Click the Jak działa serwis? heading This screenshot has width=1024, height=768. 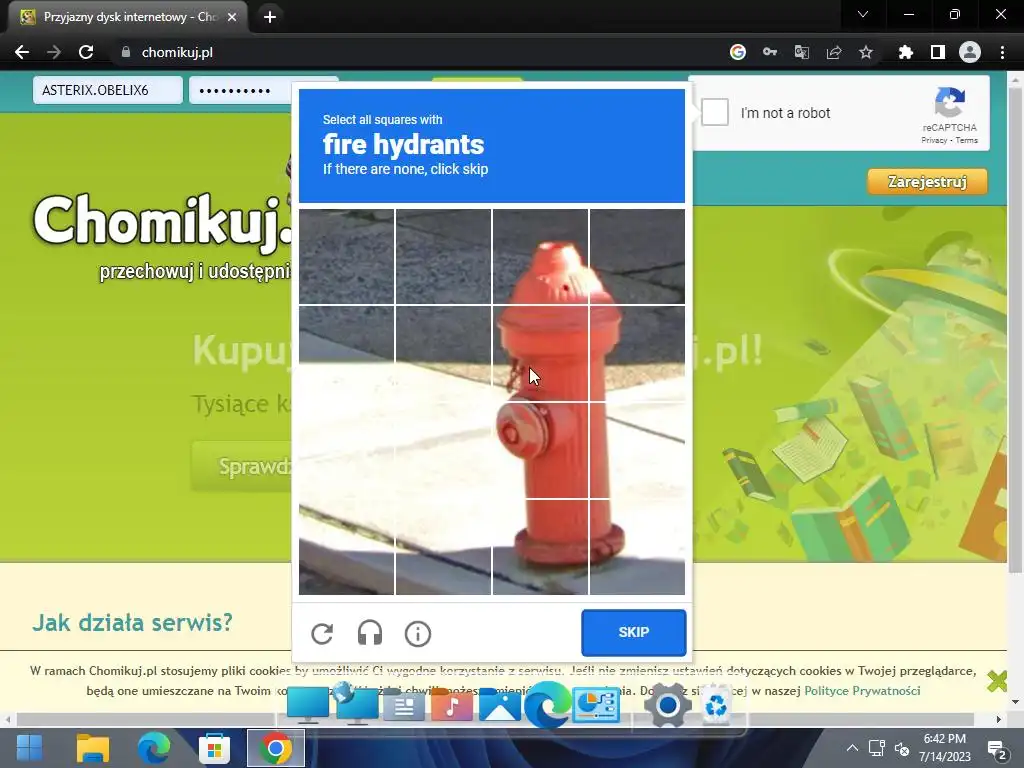coord(133,622)
